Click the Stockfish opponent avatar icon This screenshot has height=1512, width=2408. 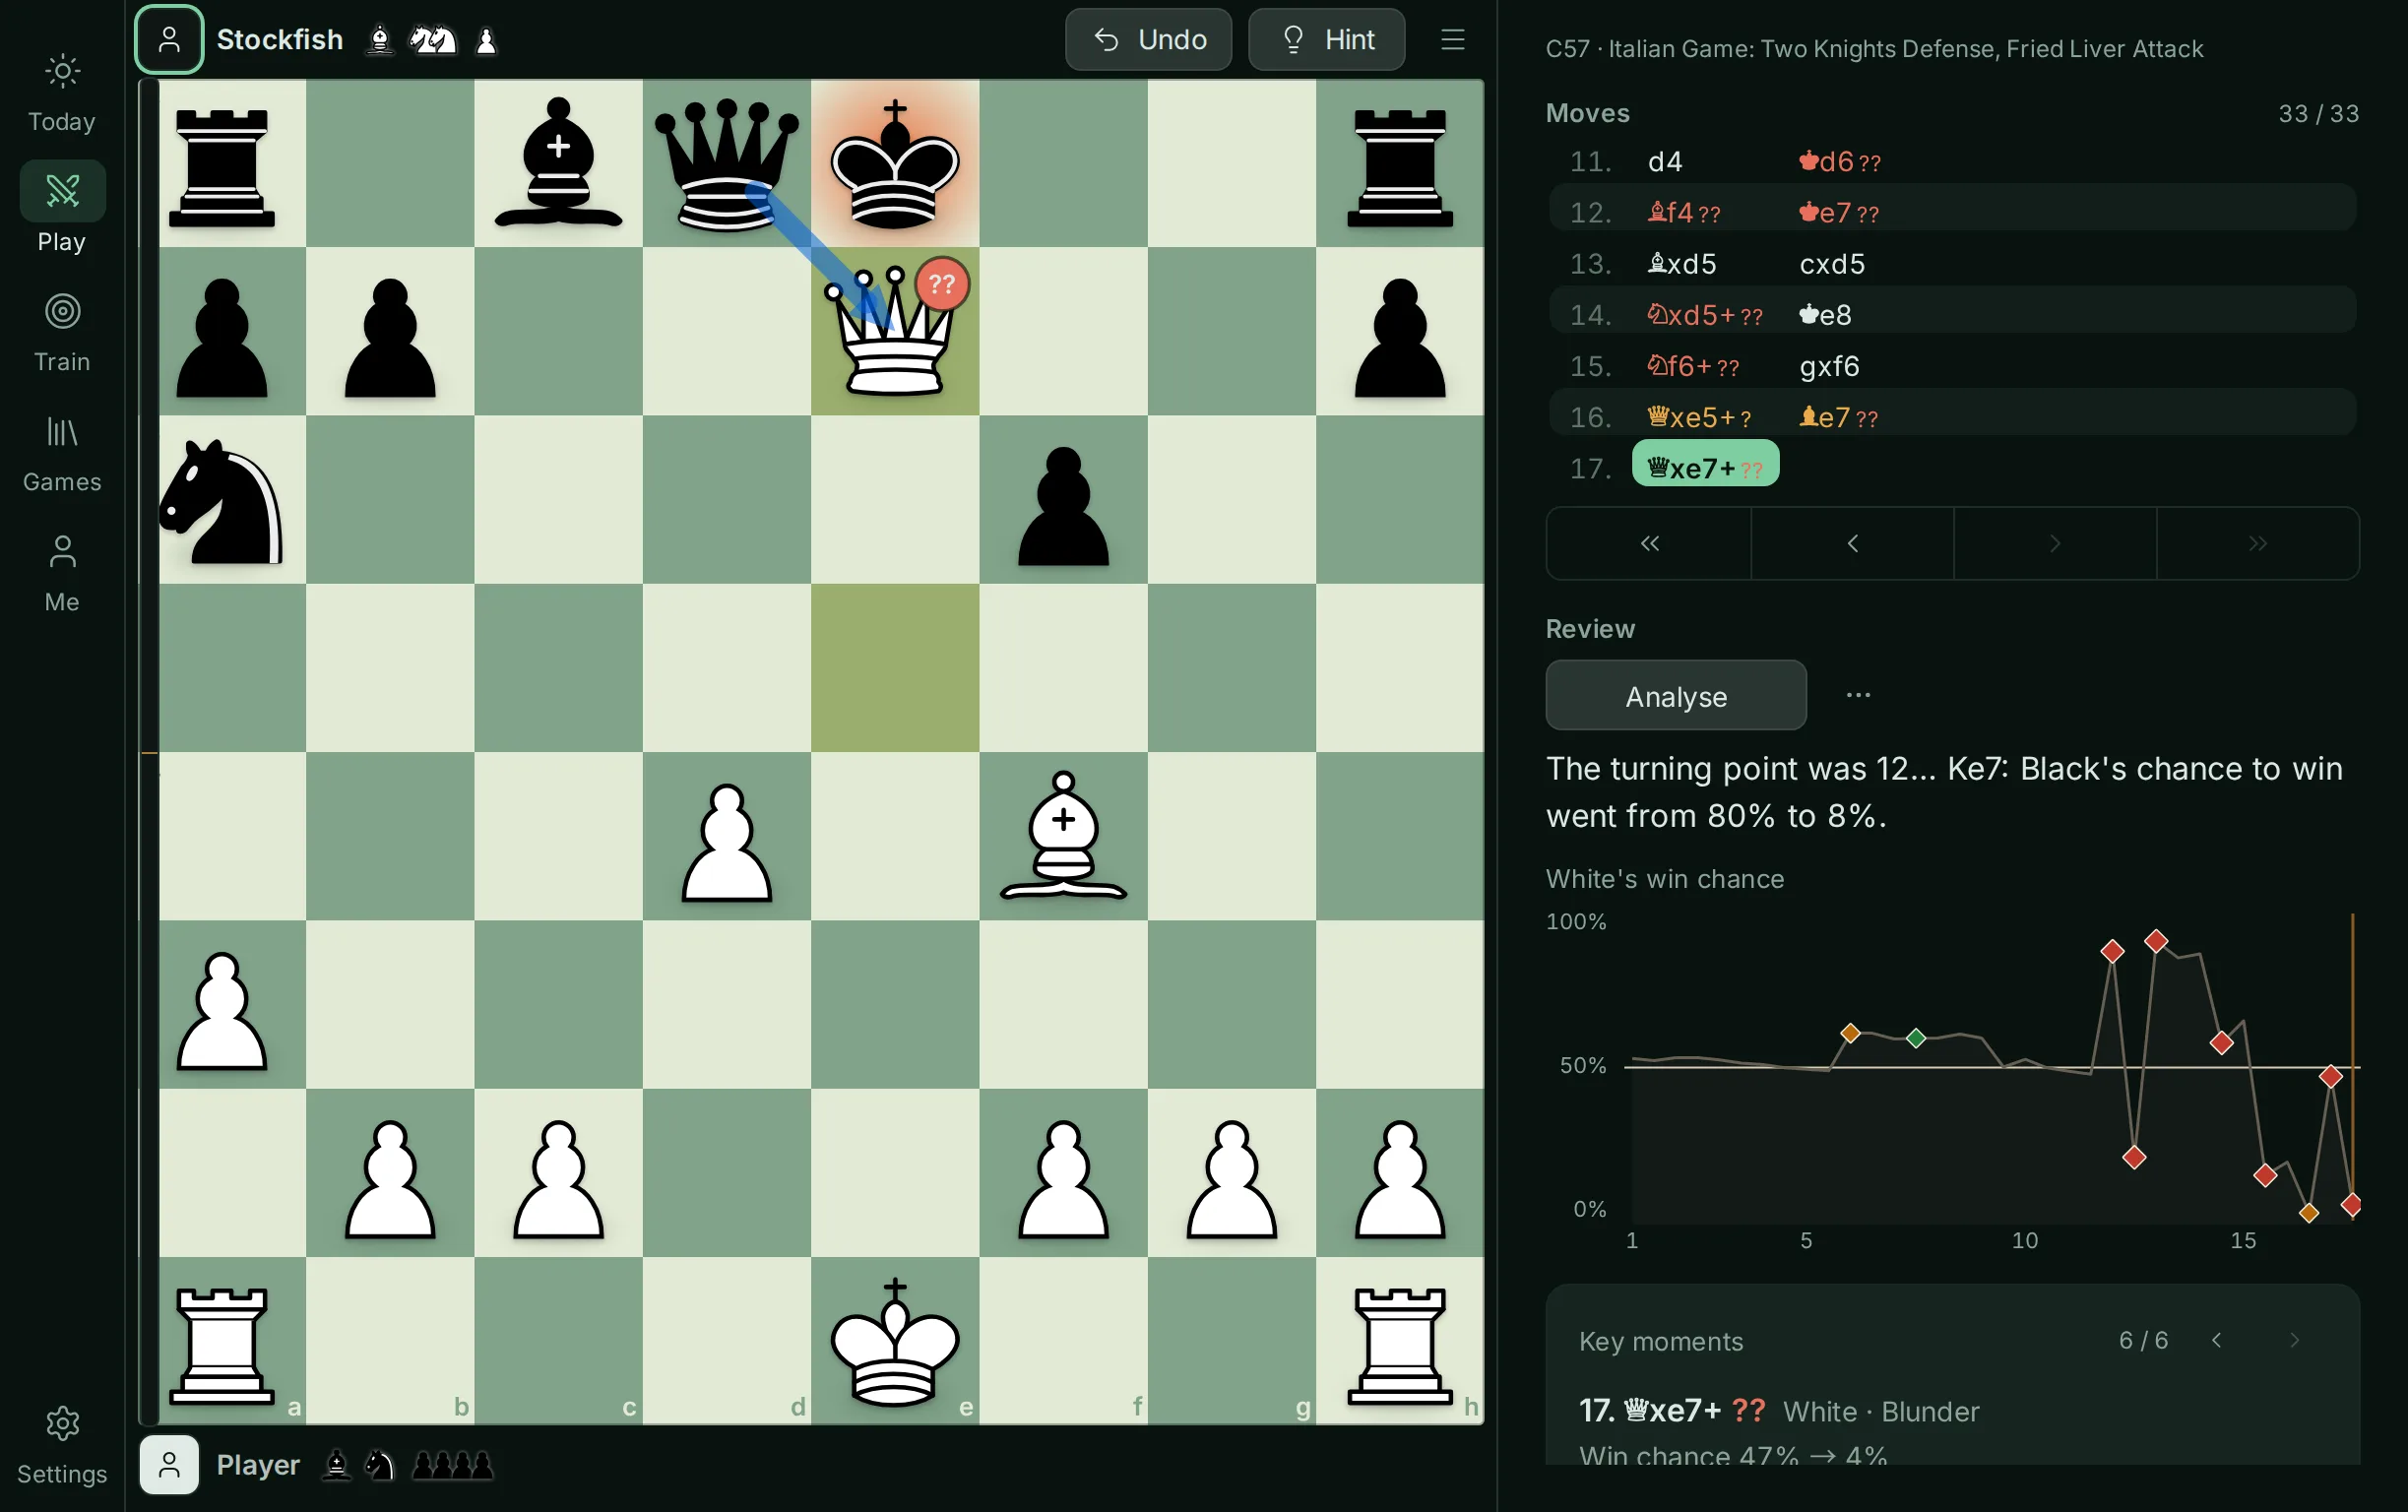coord(169,39)
